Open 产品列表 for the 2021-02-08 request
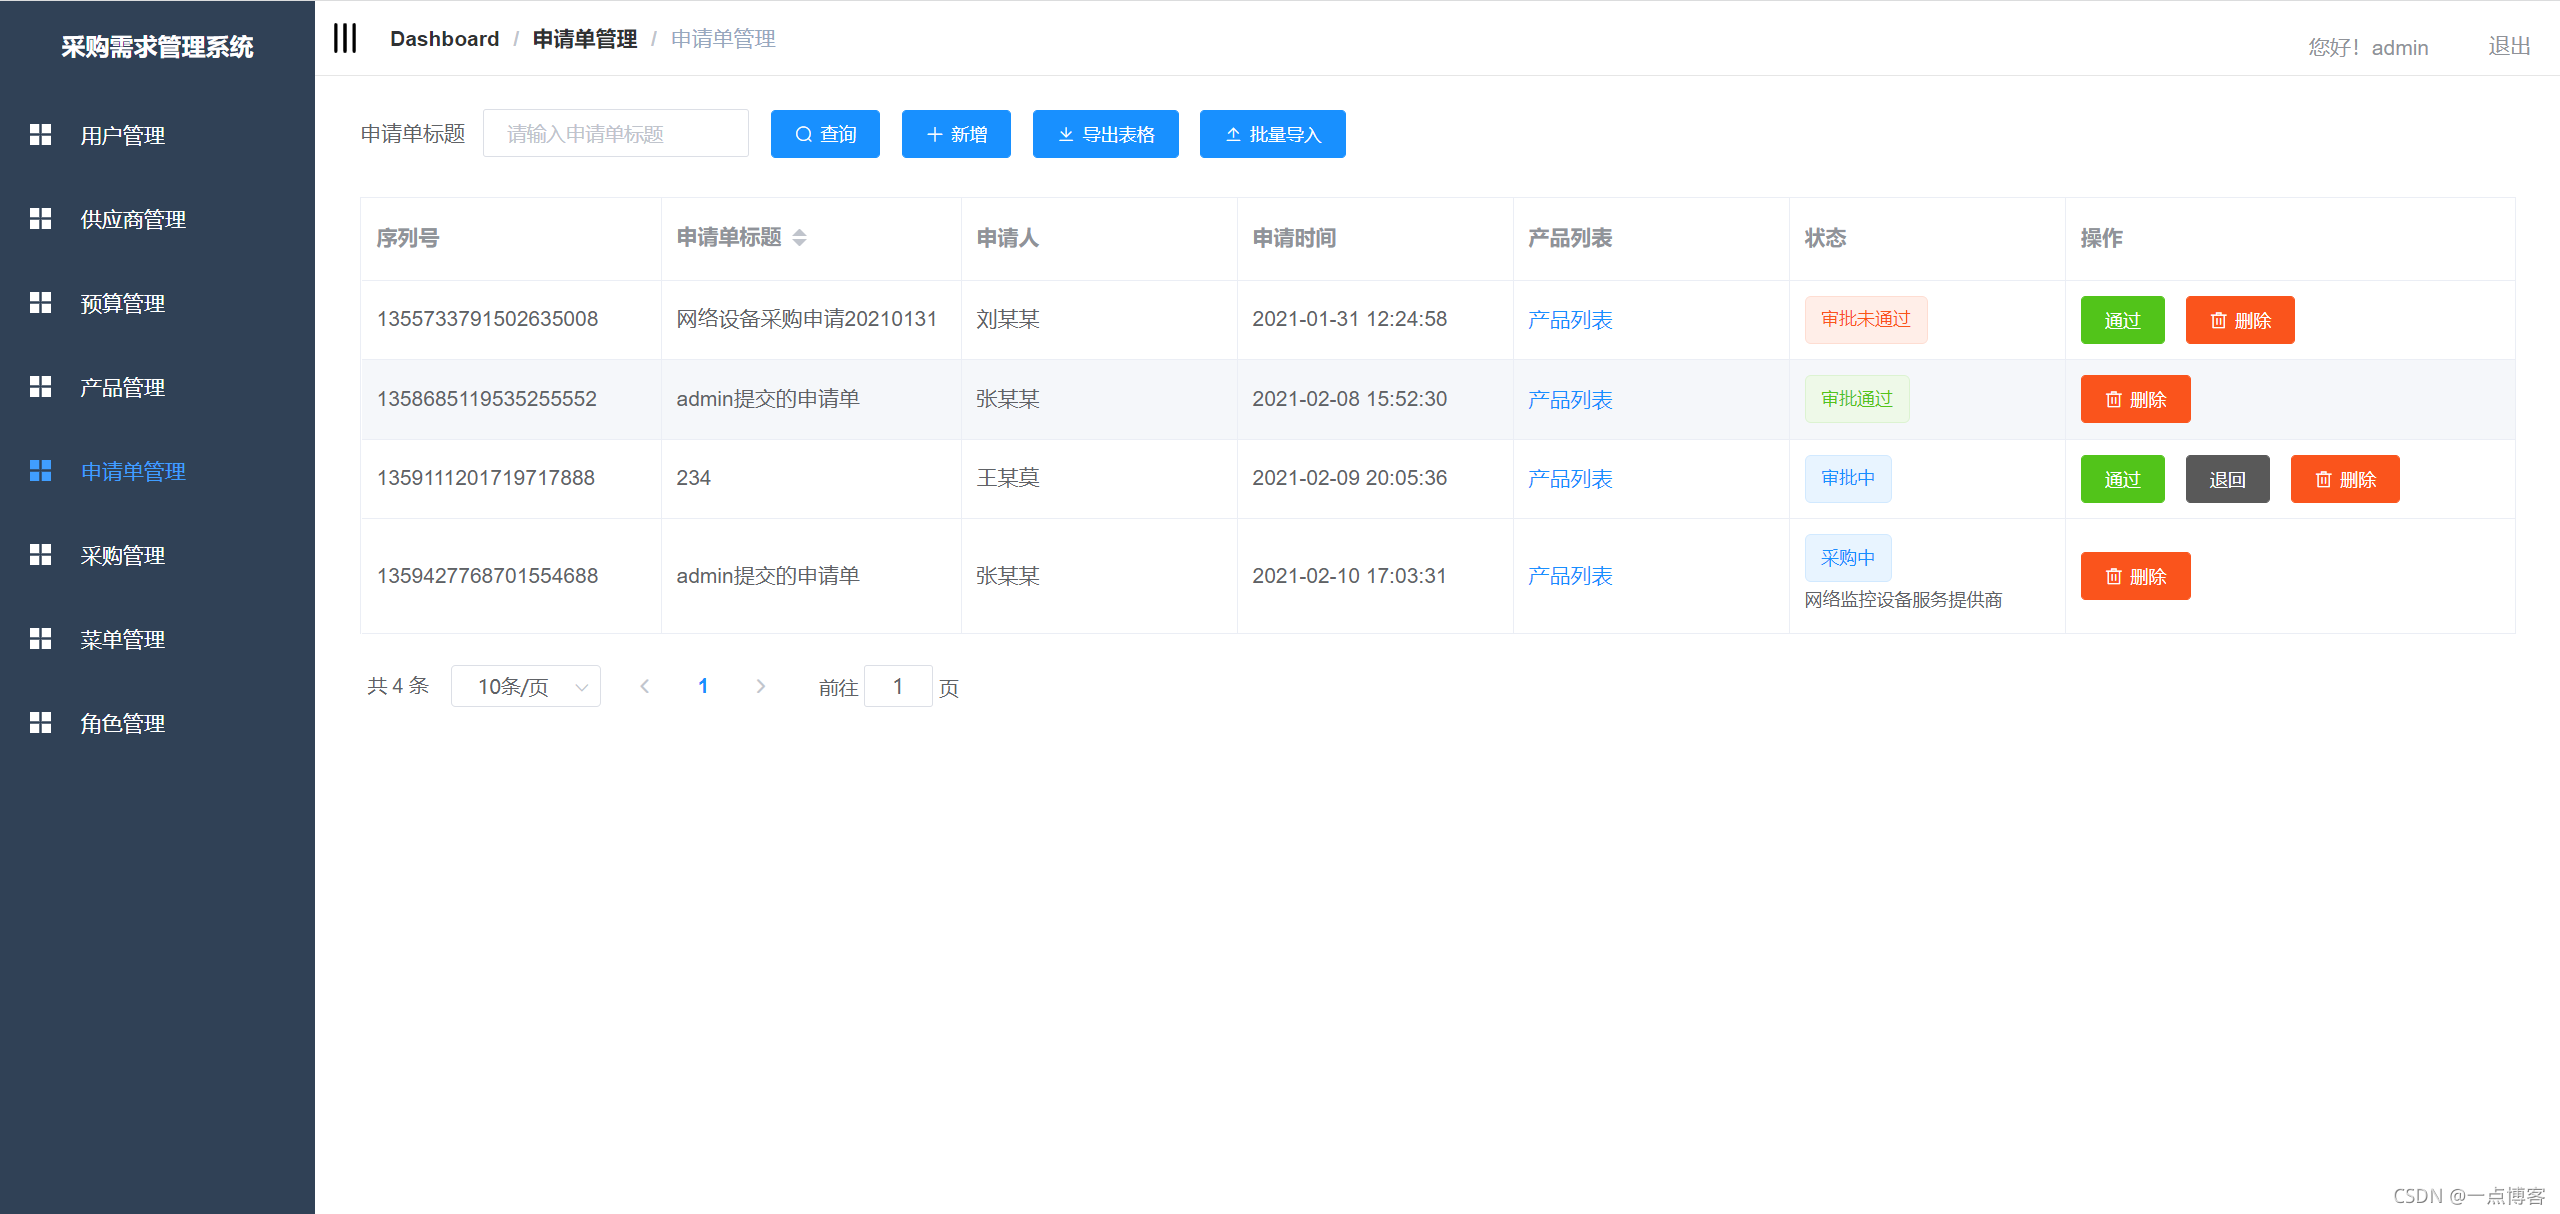Viewport: 2560px width, 1214px height. click(x=1570, y=400)
